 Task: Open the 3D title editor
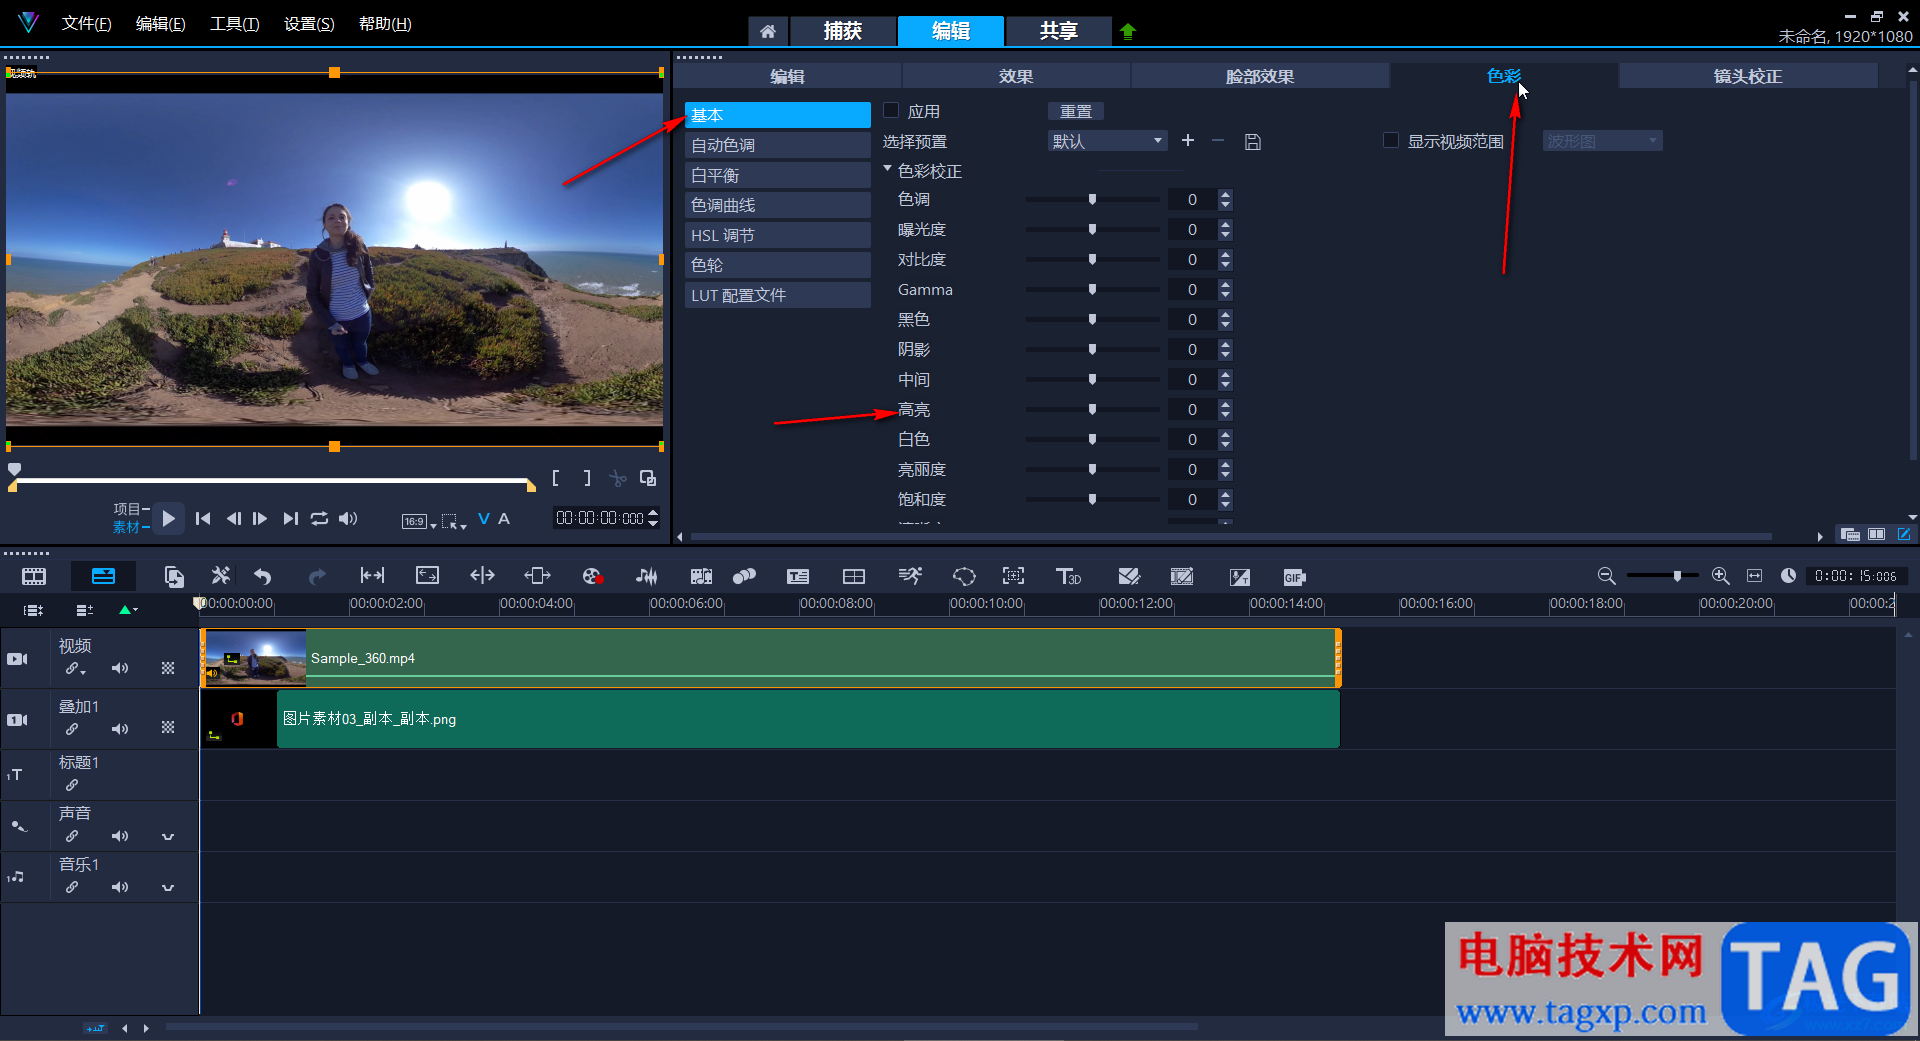tap(1069, 576)
